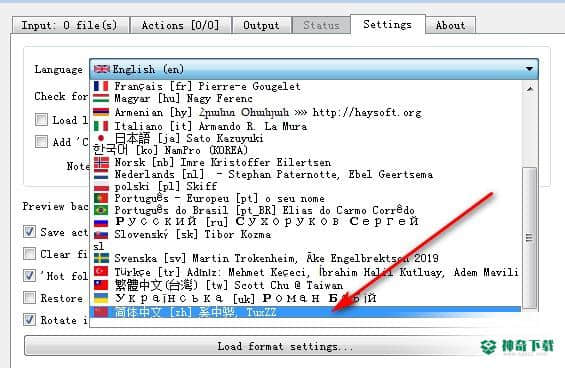Viewport: 565px width, 368px height.
Task: Click the Turkish flag icon
Action: point(101,271)
